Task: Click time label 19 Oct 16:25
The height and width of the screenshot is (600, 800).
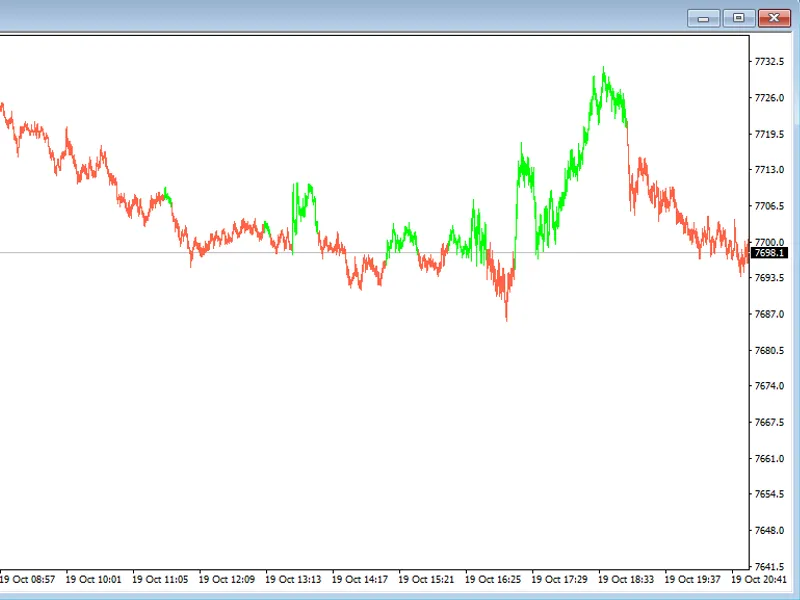Action: click(493, 580)
